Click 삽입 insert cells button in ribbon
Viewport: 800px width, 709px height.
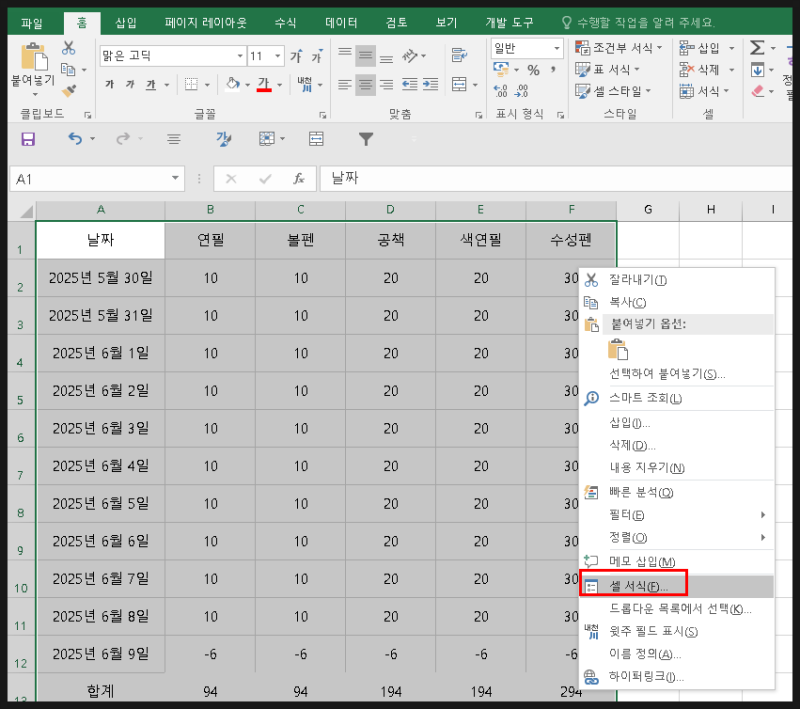(699, 48)
